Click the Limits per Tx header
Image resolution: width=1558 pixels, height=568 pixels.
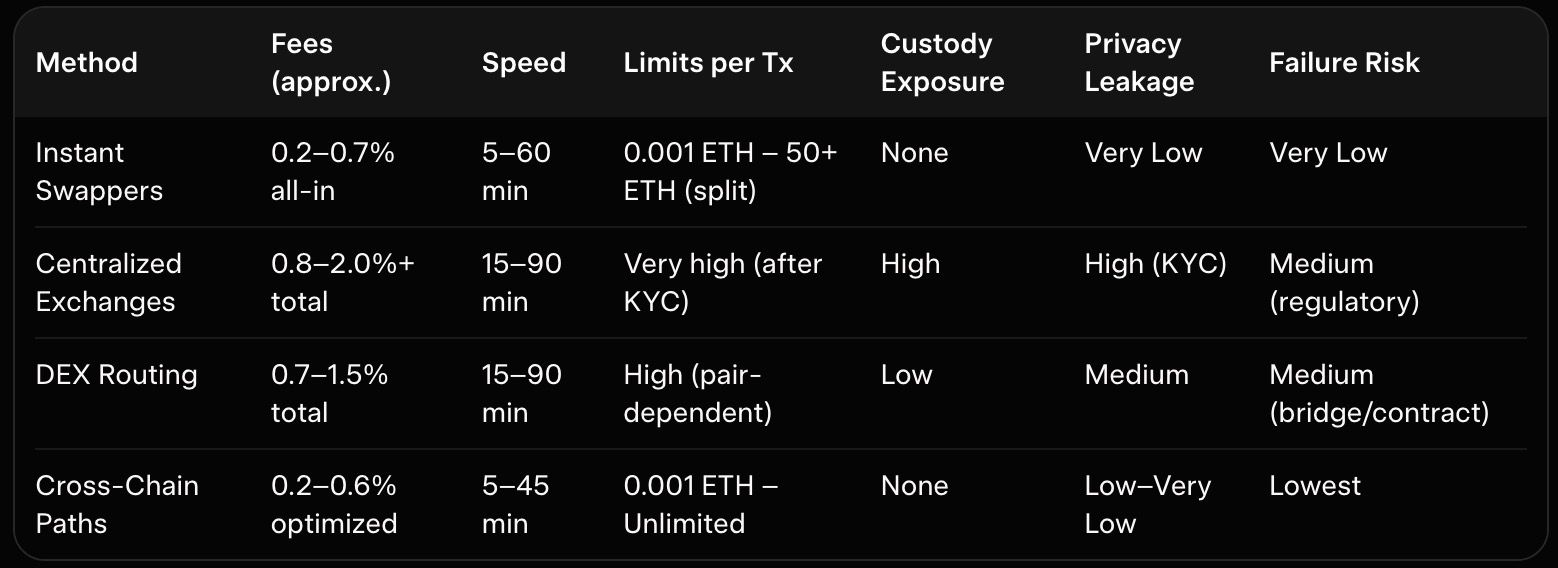click(x=708, y=63)
